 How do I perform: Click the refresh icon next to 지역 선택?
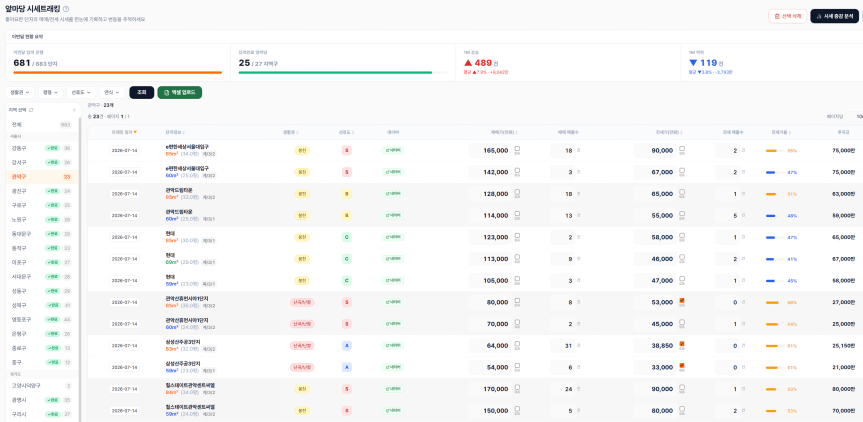[31, 110]
